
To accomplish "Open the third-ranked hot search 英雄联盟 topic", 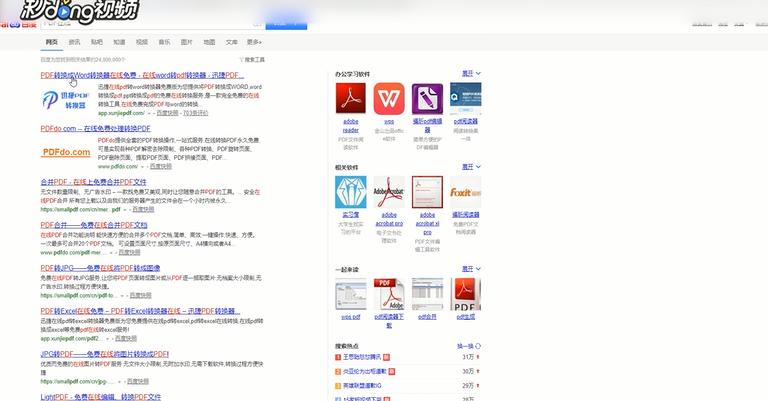I will point(362,386).
